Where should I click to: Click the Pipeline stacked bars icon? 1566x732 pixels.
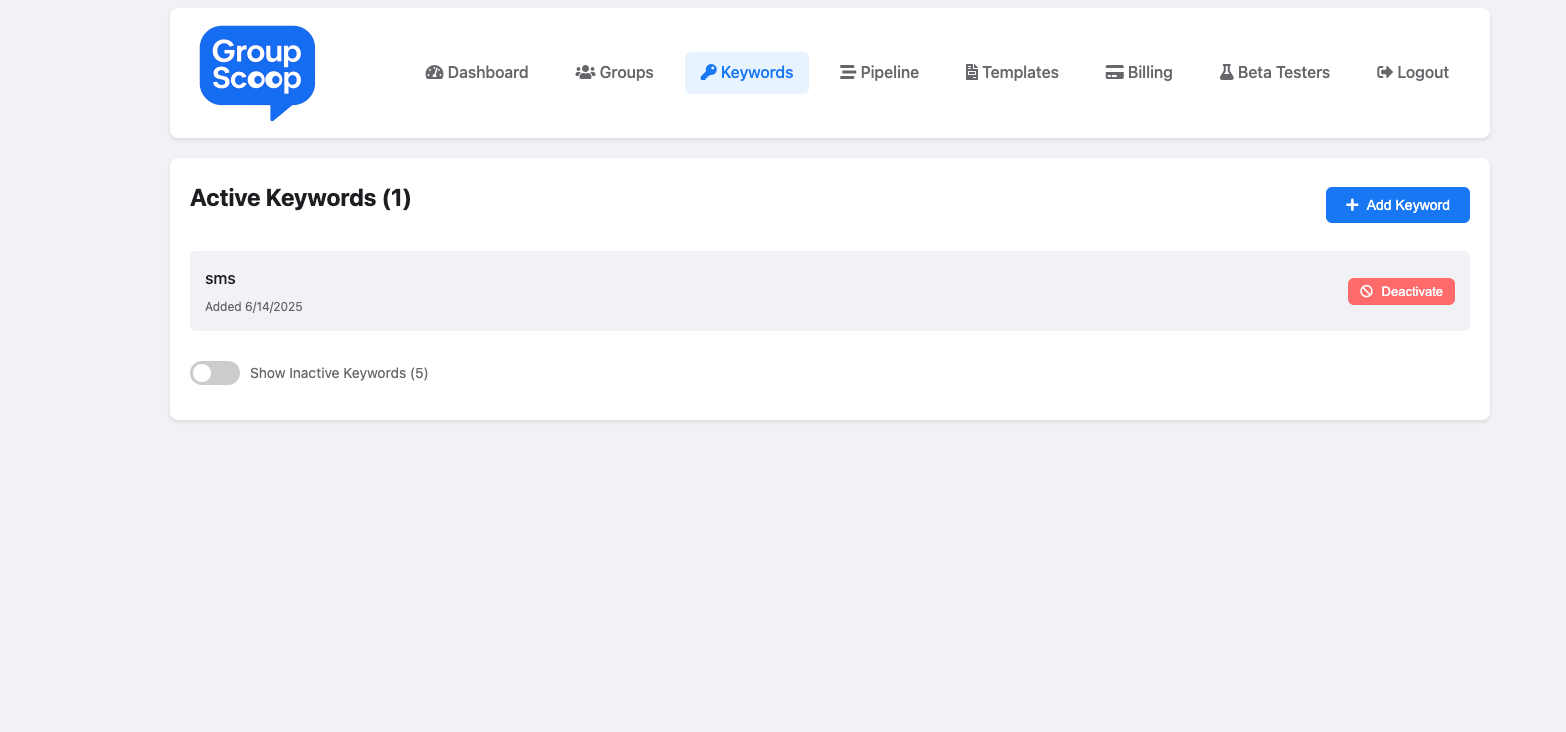coord(847,72)
